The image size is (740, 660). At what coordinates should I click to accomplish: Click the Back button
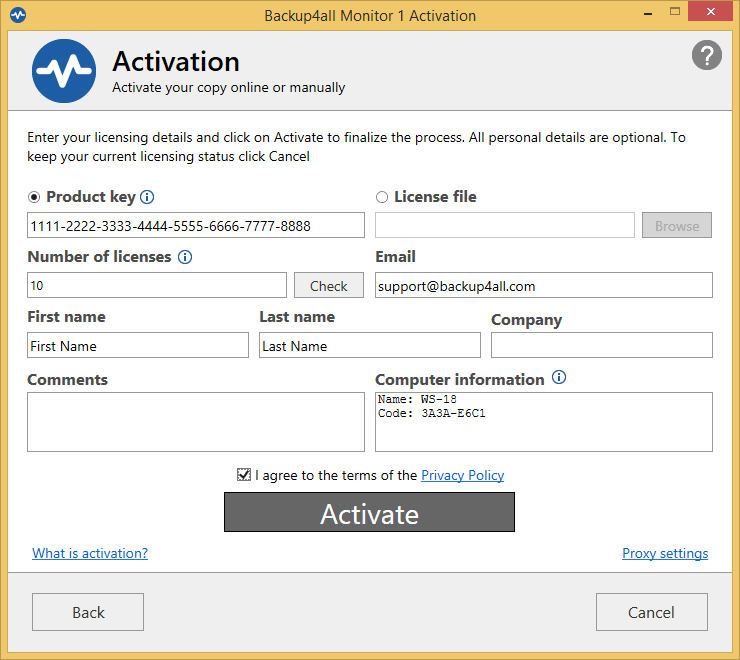(x=88, y=612)
